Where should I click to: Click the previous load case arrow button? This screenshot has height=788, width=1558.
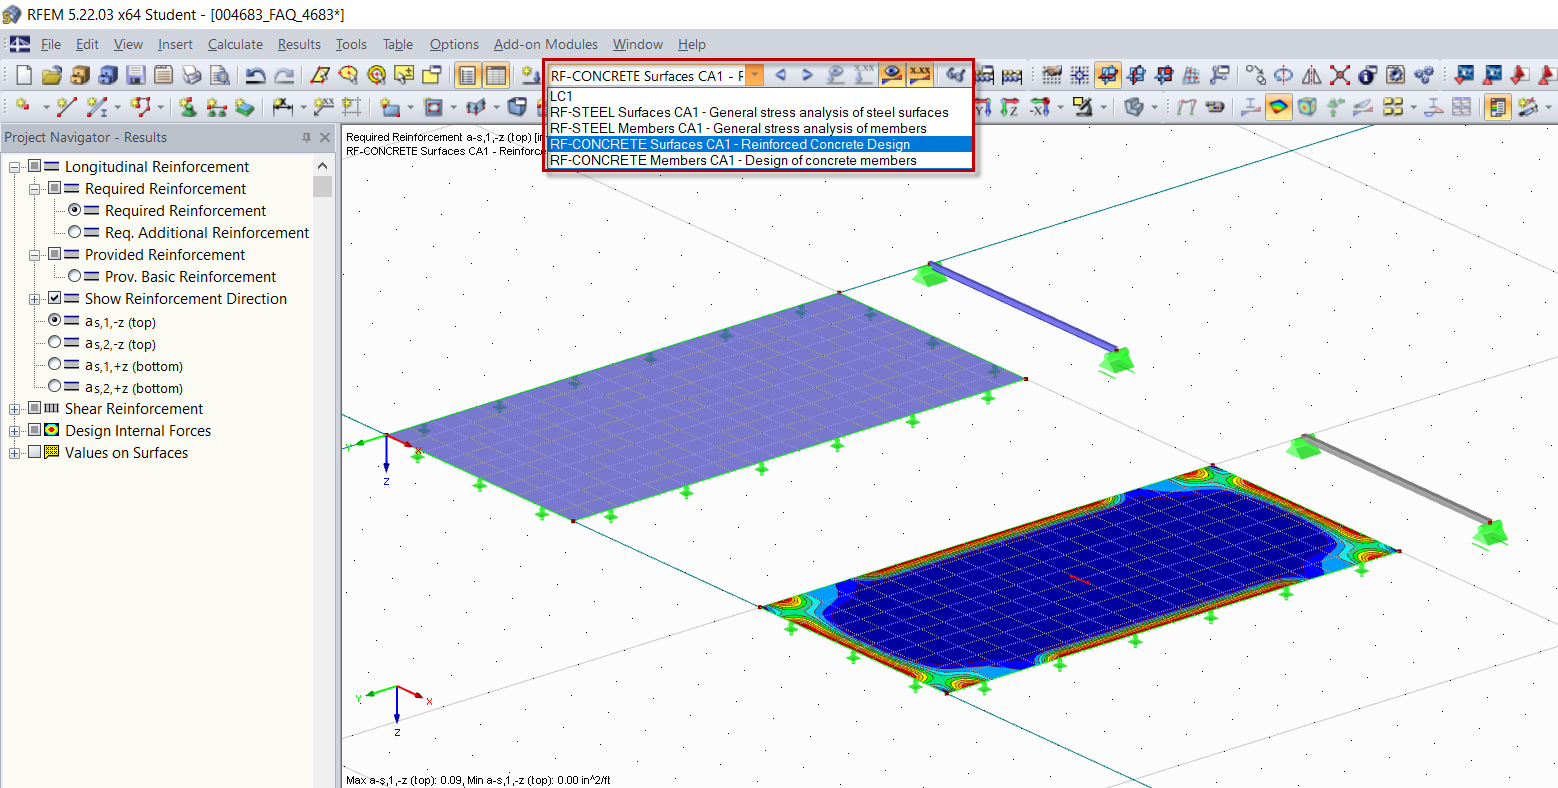(x=781, y=75)
